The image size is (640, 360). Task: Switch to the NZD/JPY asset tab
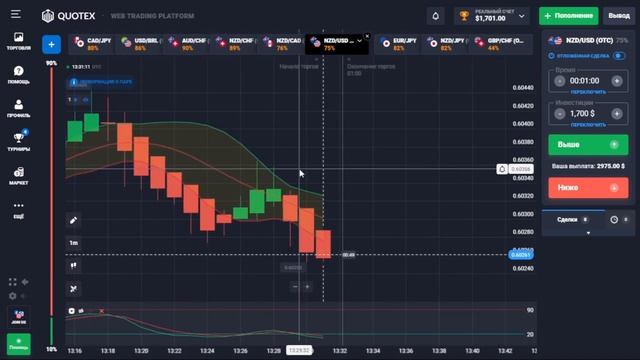(445, 44)
